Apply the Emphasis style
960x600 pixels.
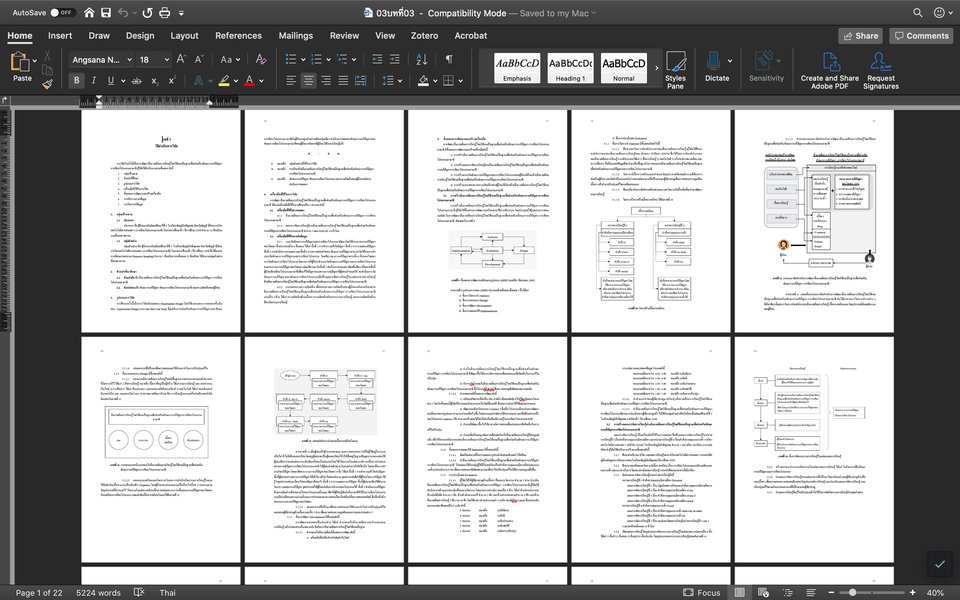[x=517, y=68]
